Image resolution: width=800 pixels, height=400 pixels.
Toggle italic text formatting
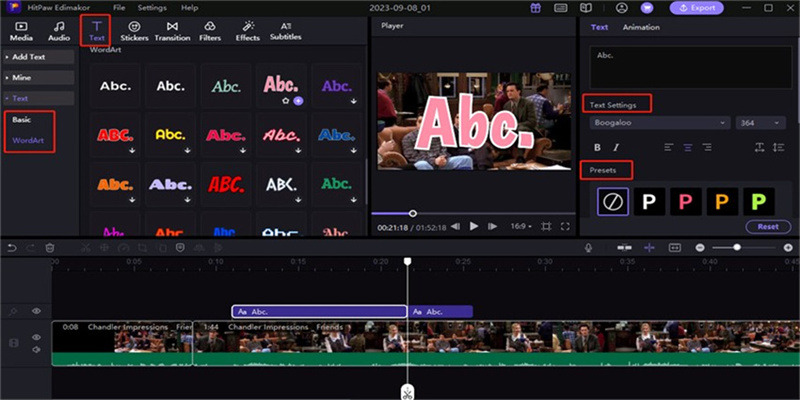point(616,147)
